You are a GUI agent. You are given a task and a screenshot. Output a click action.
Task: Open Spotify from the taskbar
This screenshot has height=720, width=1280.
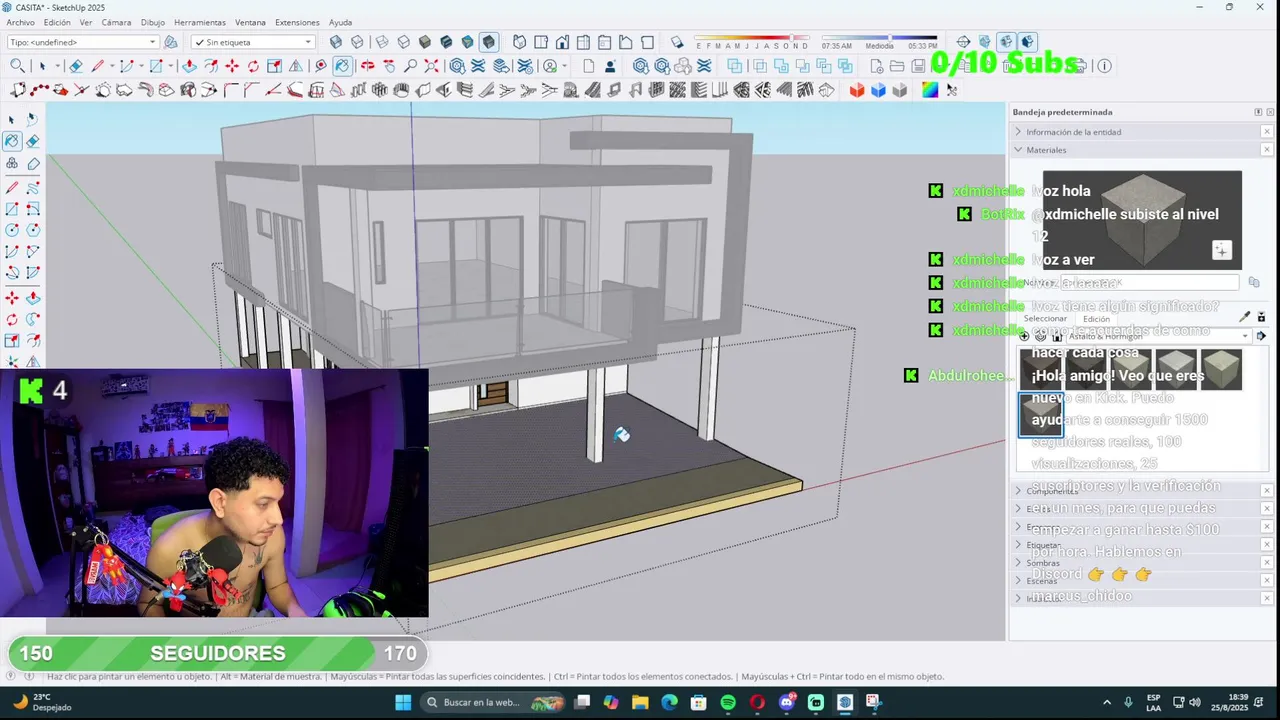[x=728, y=702]
